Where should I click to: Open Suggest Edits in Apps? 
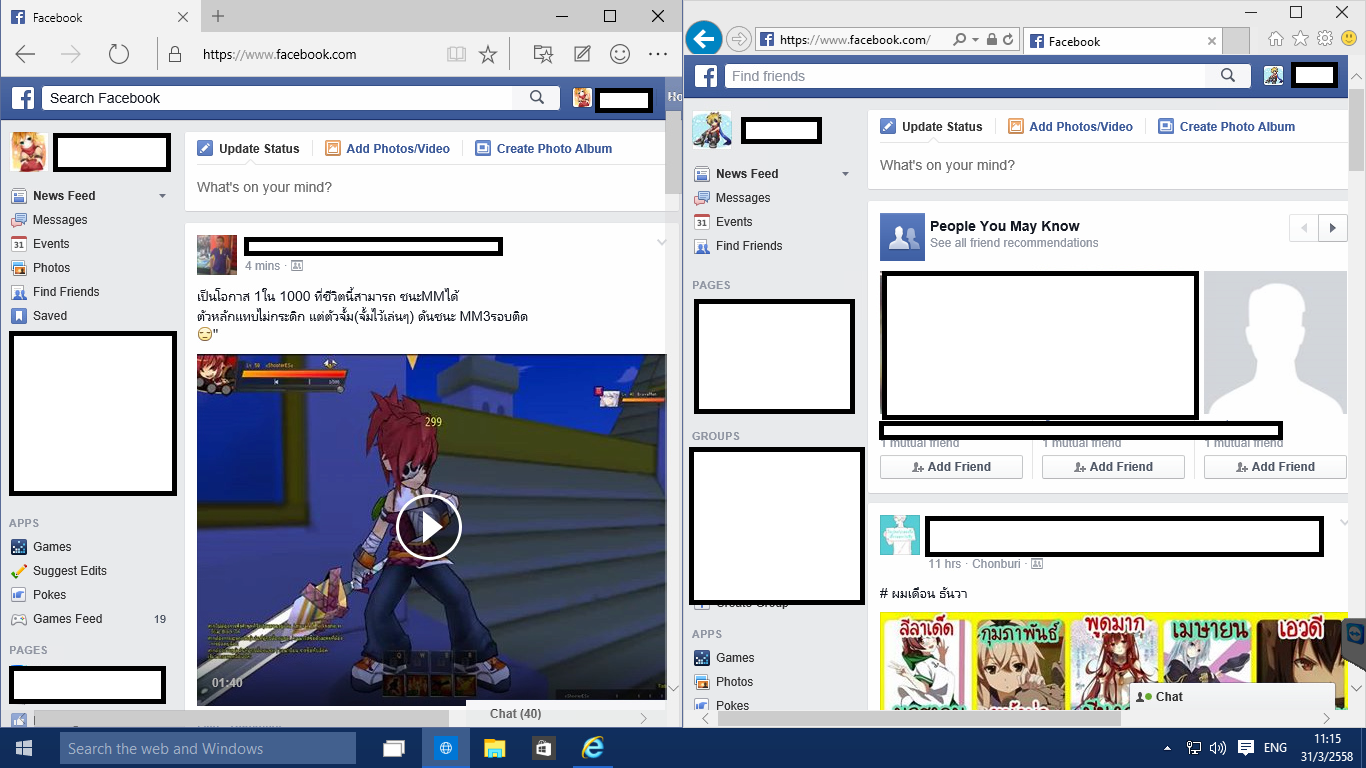[69, 571]
